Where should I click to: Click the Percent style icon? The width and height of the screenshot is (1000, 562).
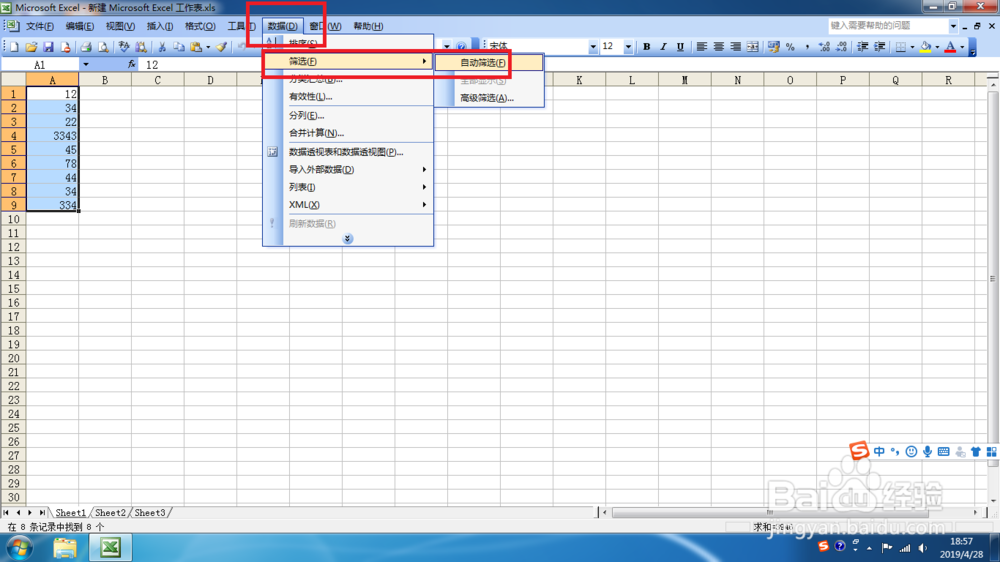click(790, 47)
